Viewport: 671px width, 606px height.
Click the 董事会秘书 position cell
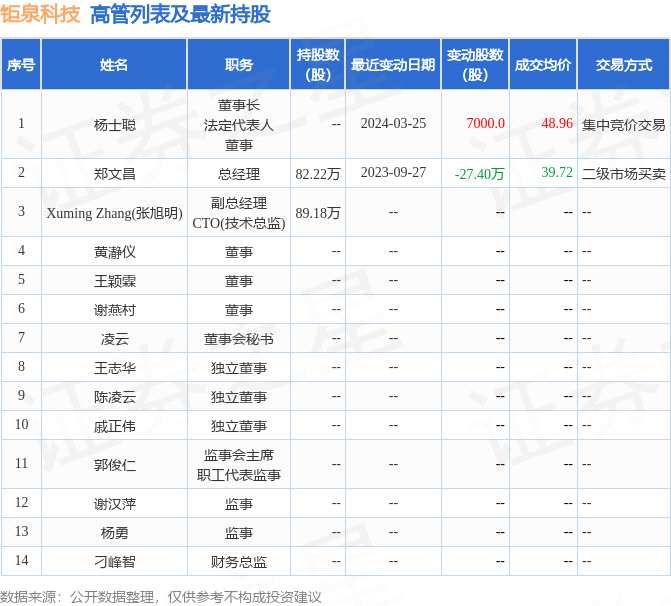click(x=238, y=339)
